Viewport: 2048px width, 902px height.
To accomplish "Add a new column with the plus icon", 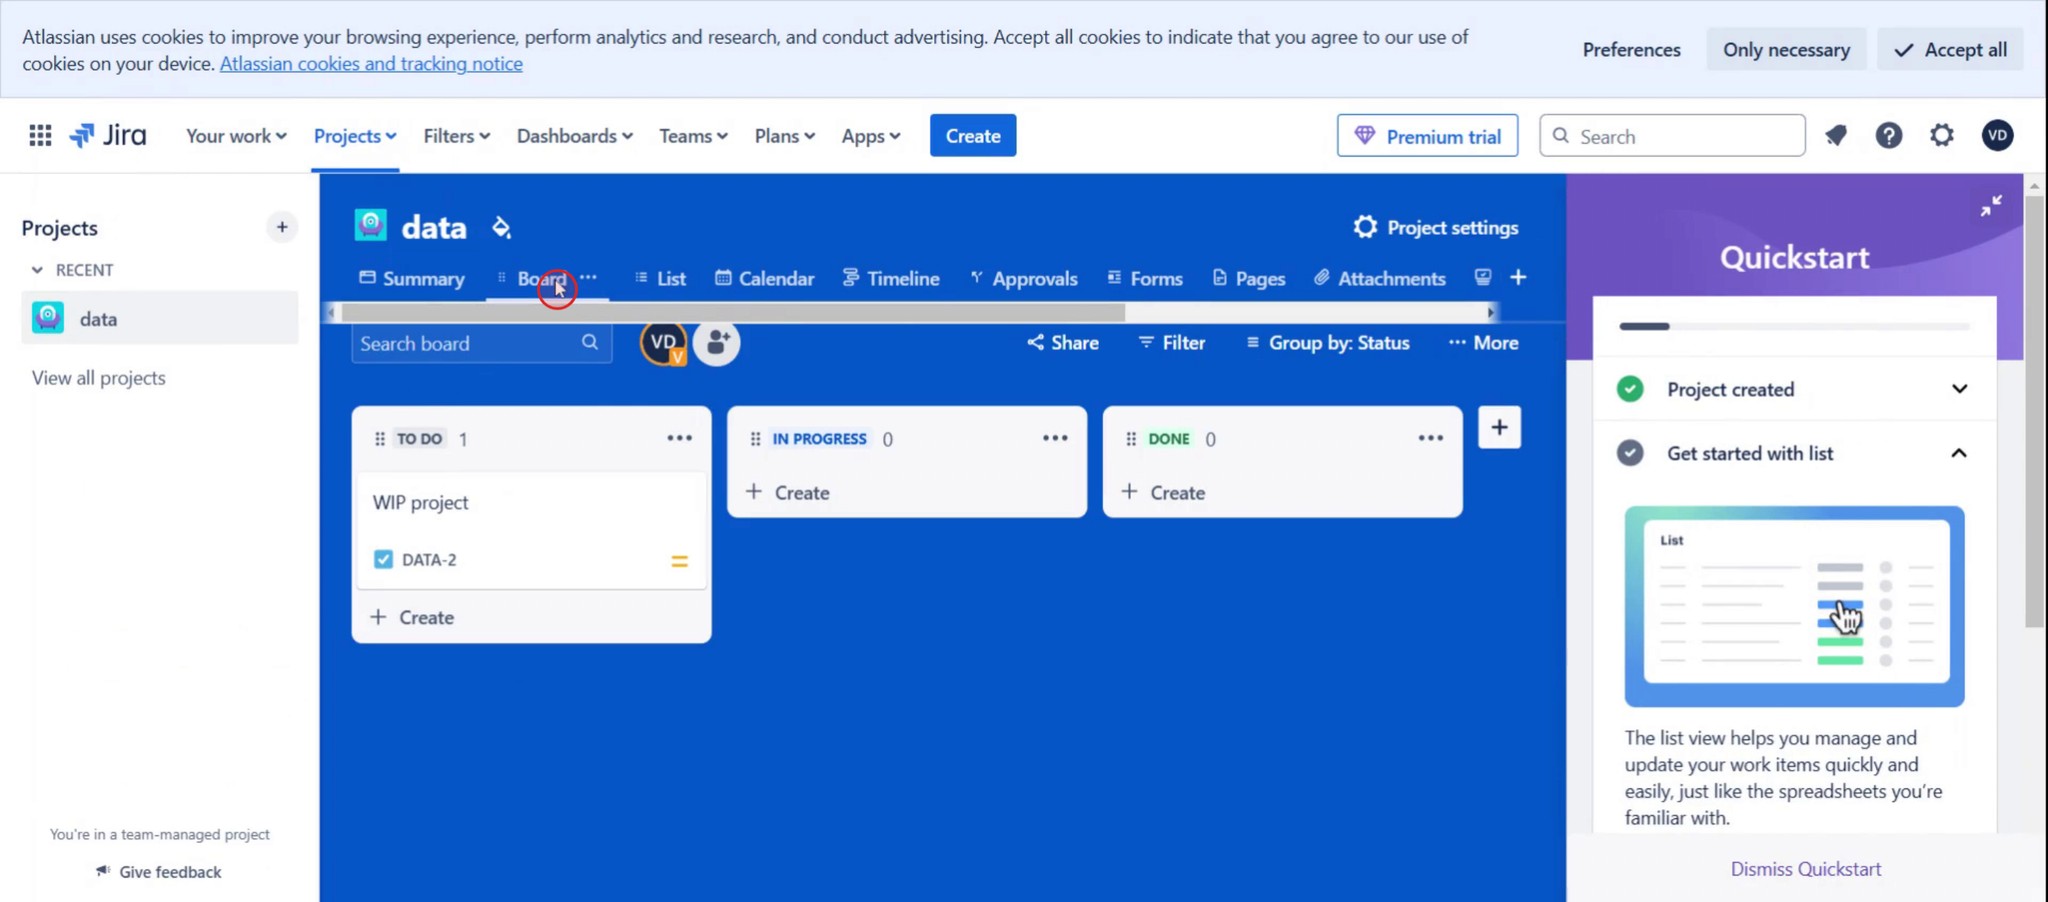I will click(x=1499, y=427).
